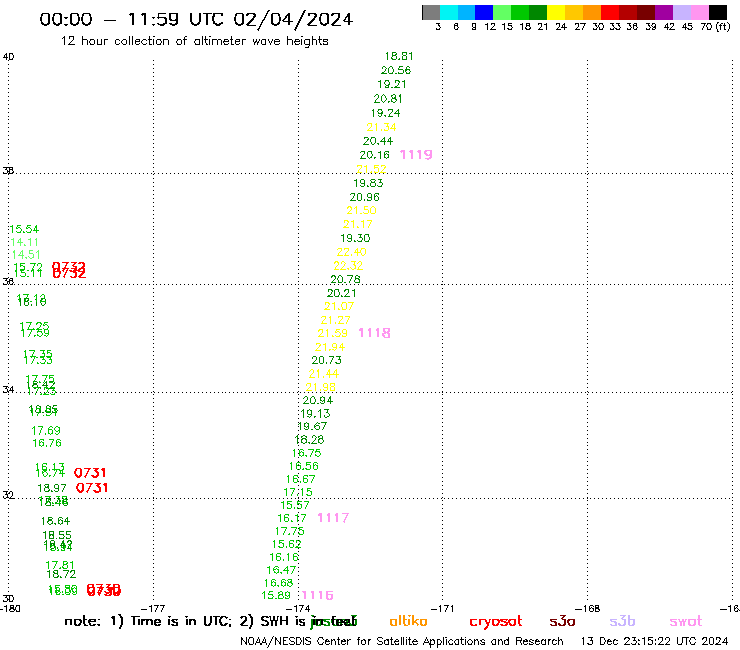The width and height of the screenshot is (740, 650).
Task: Click the yellow 21.34 reading
Action: [x=381, y=127]
